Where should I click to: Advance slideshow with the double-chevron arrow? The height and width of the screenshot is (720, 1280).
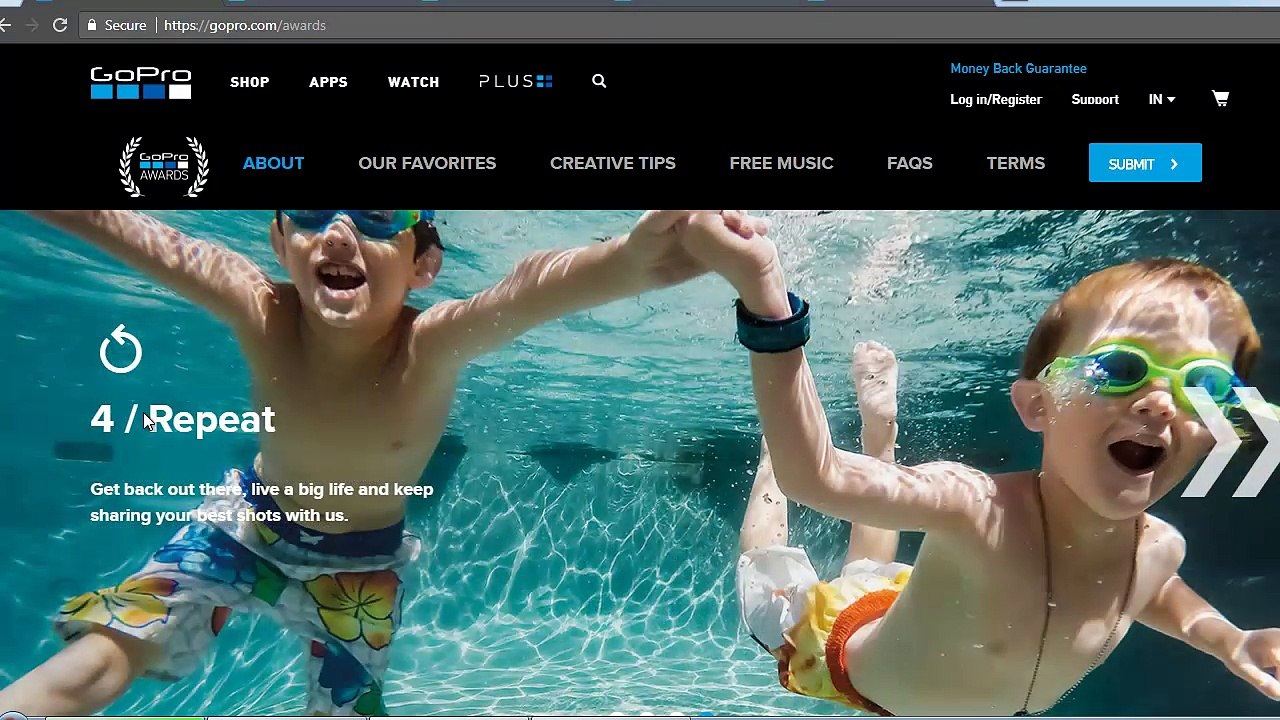[1231, 442]
